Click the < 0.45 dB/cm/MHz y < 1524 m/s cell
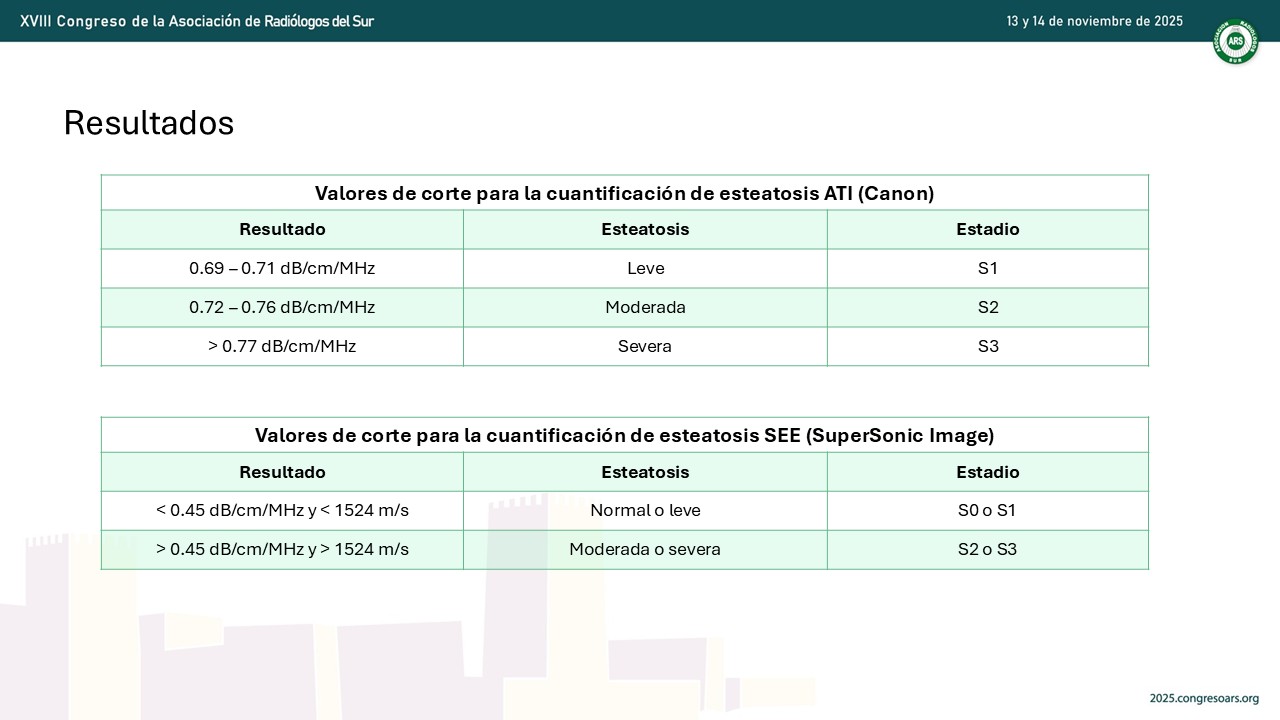The height and width of the screenshot is (720, 1280). click(x=282, y=510)
